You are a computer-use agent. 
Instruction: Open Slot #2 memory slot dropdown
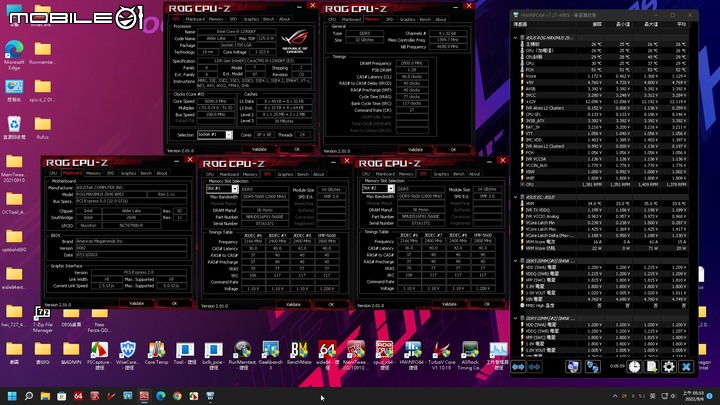click(x=378, y=188)
